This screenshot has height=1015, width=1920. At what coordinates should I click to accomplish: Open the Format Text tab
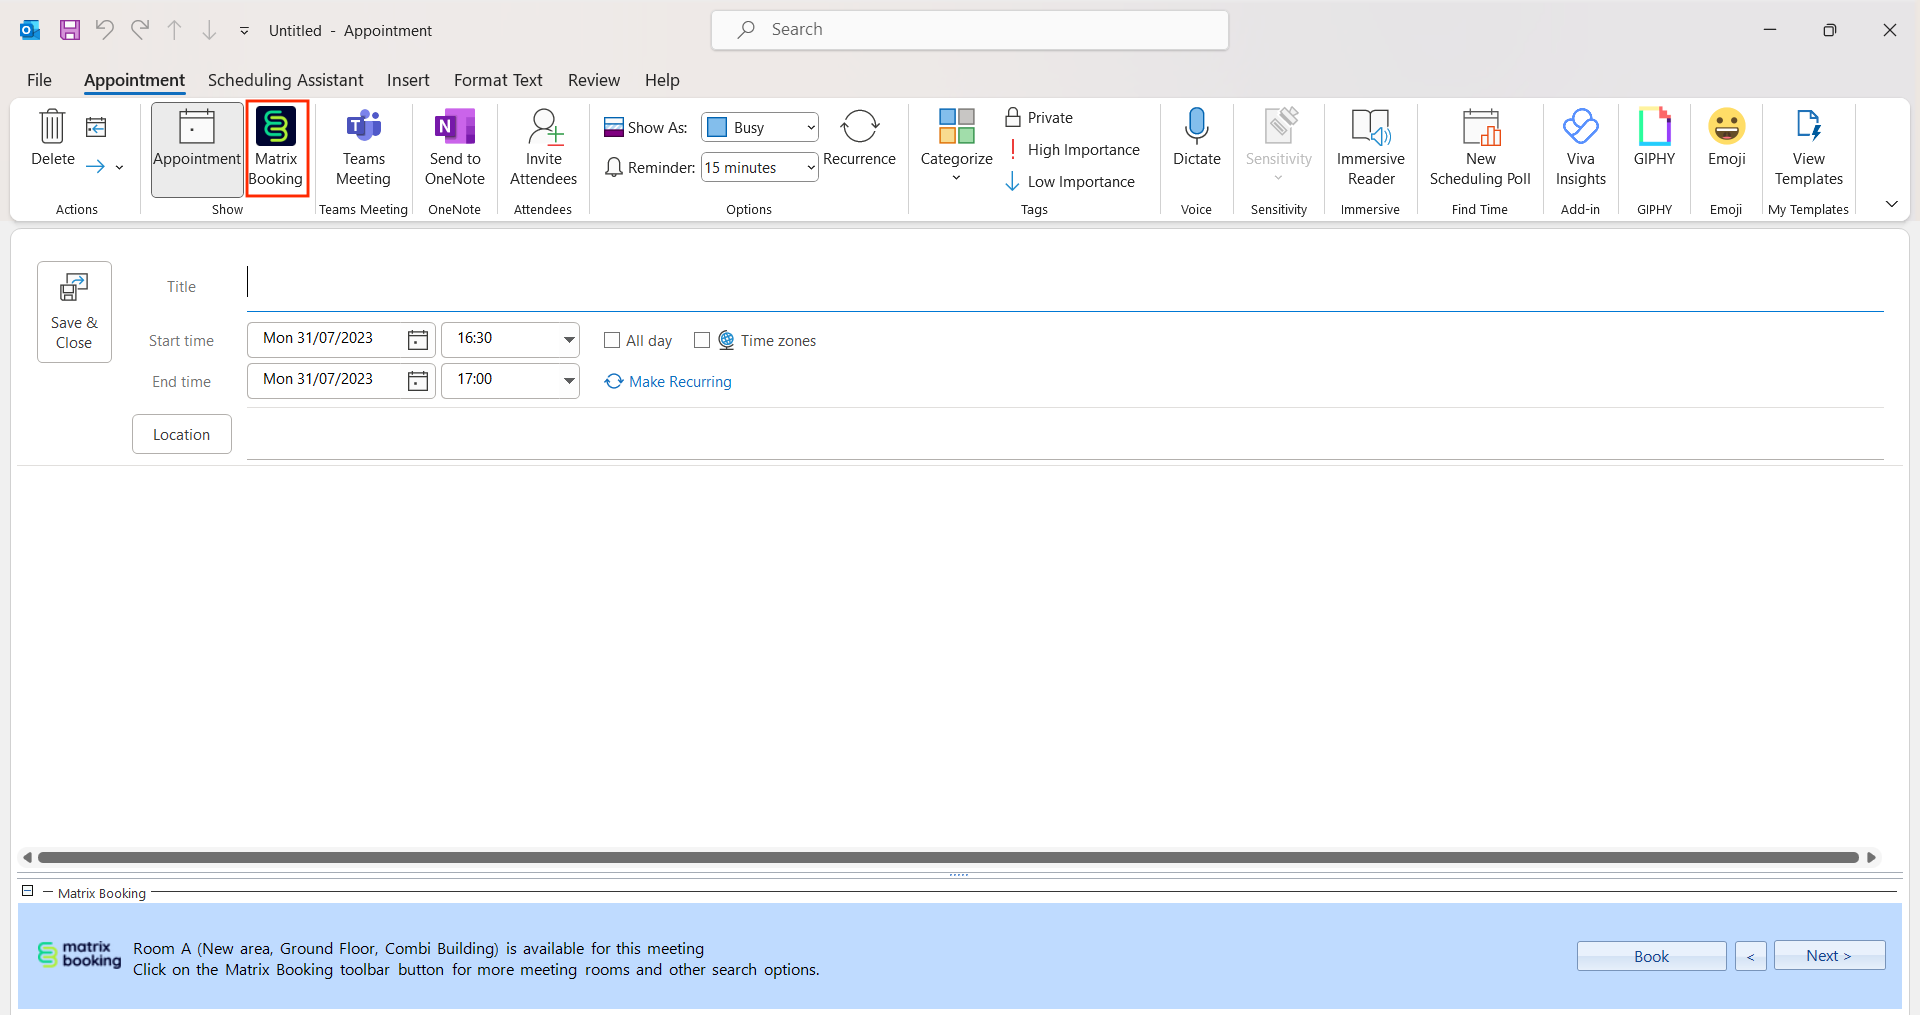(498, 80)
